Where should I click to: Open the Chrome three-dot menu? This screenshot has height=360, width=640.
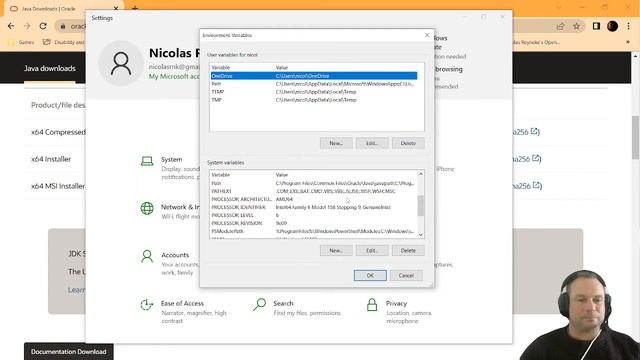pyautogui.click(x=629, y=26)
